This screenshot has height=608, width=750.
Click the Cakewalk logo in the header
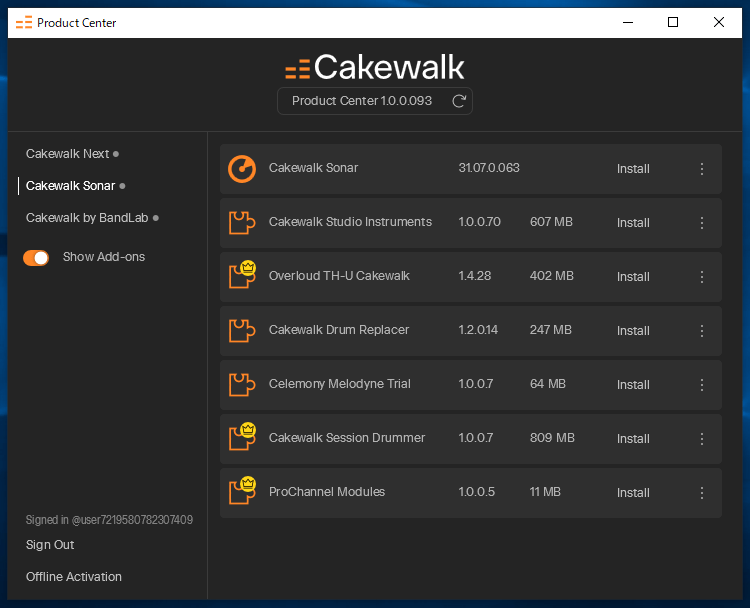coord(375,67)
